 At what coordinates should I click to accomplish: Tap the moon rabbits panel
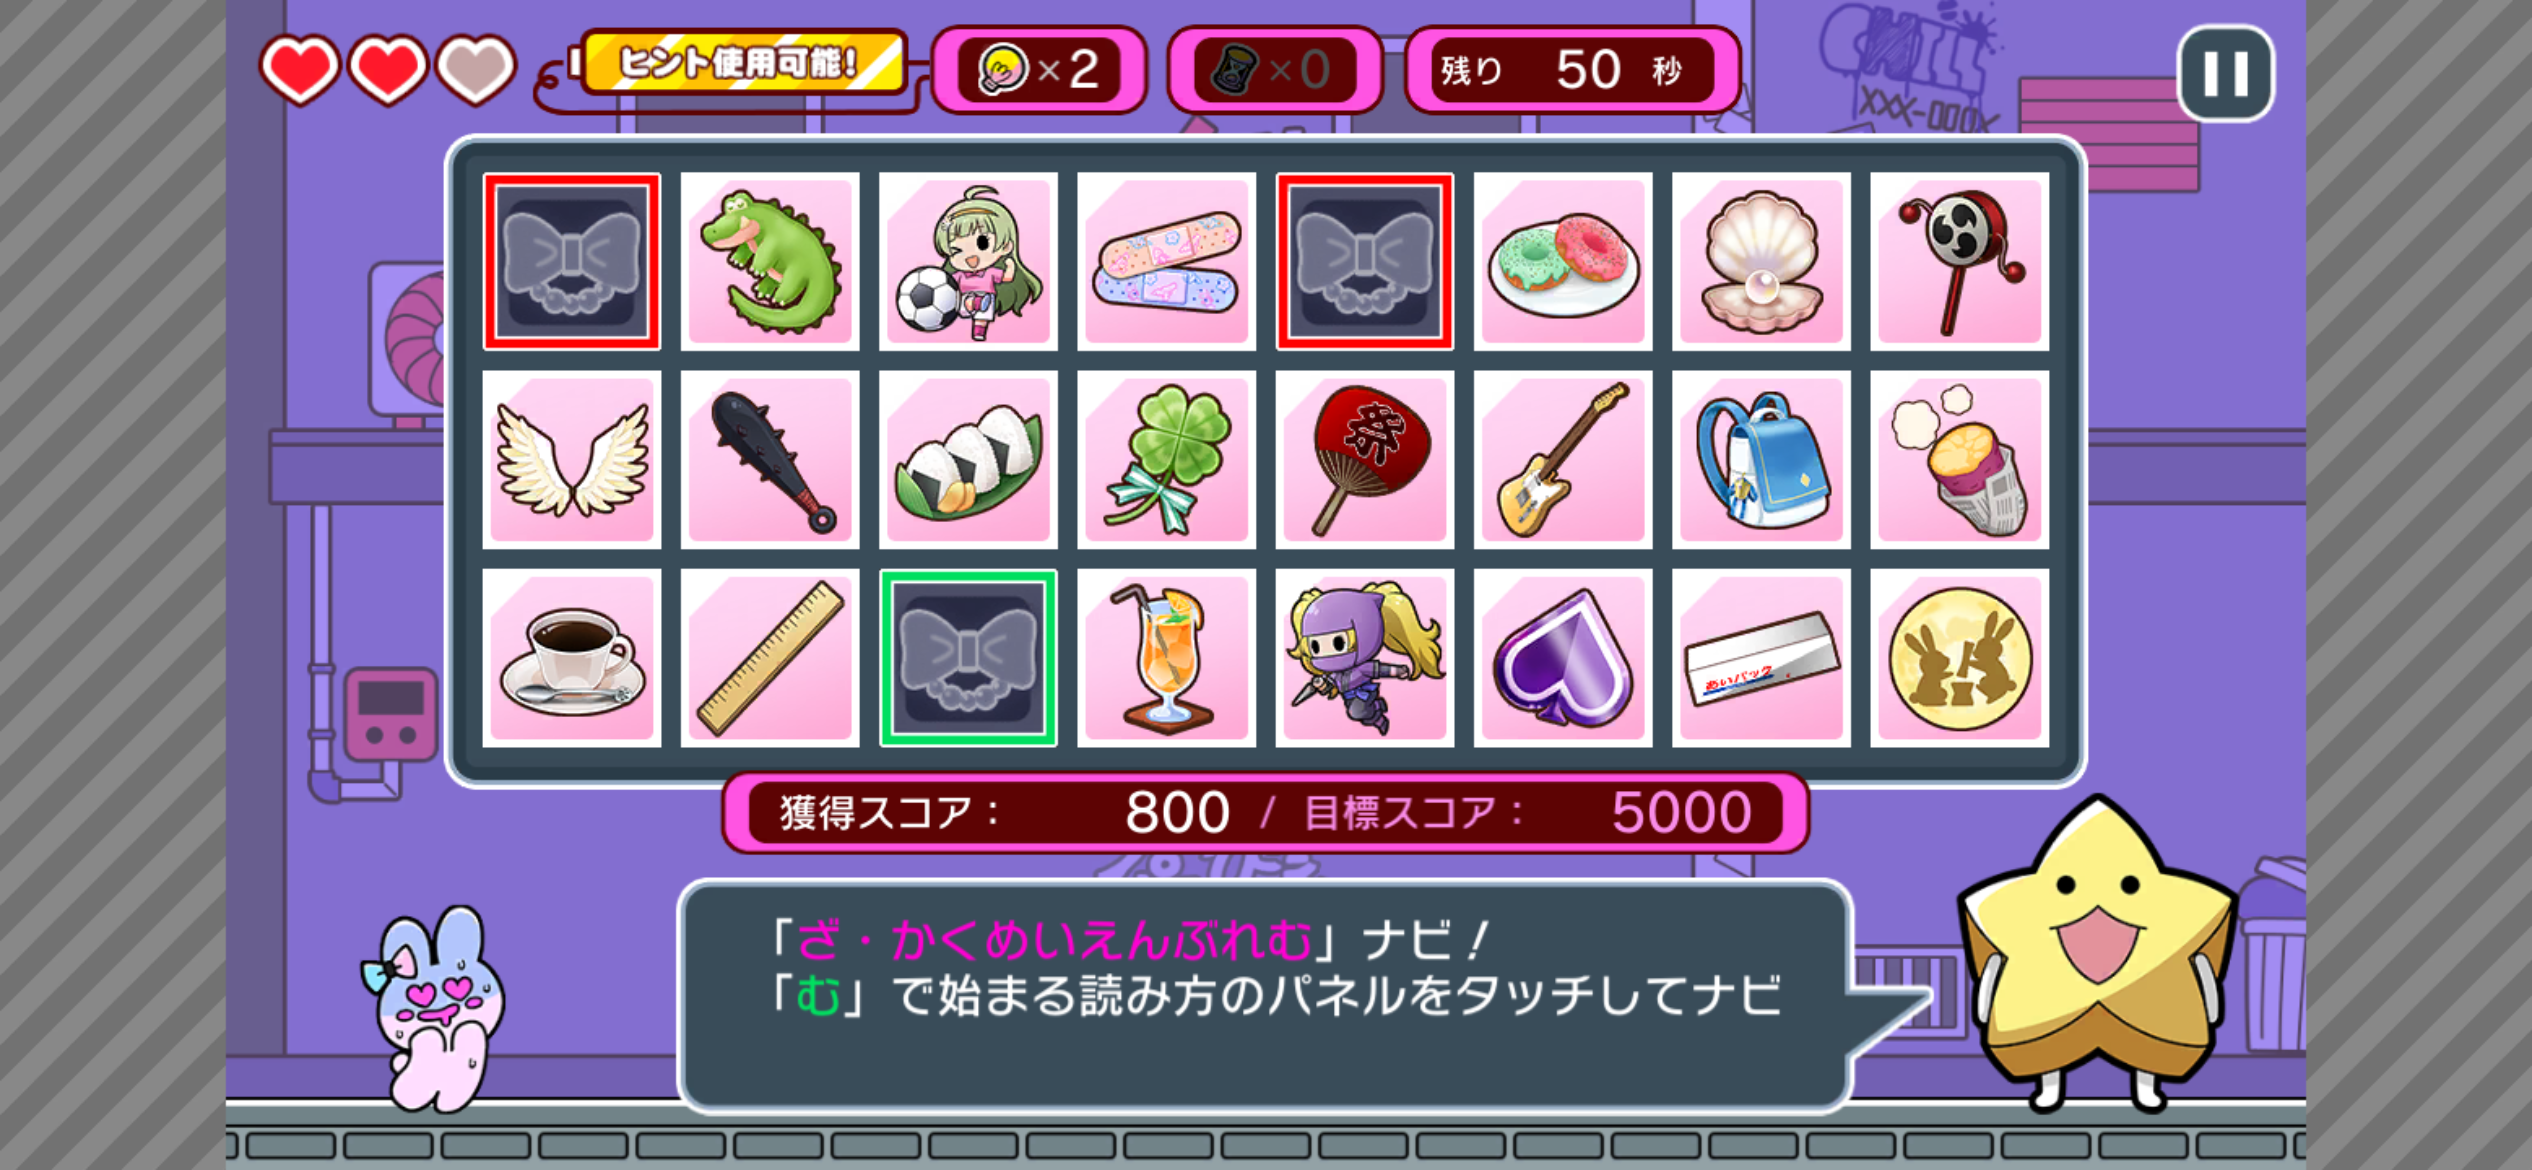[1959, 658]
